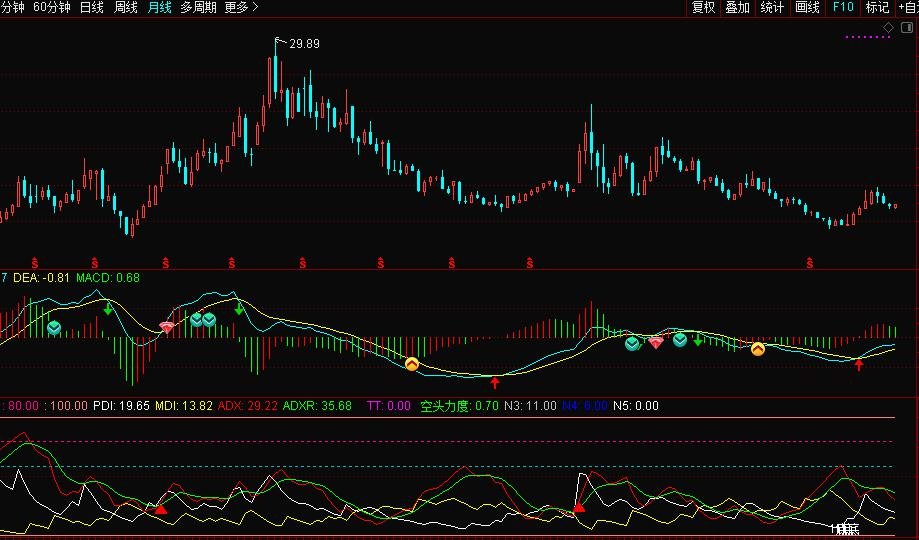This screenshot has width=919, height=540.
Task: Click the leftmost teal check circle in the MACD panel
Action: click(x=54, y=328)
